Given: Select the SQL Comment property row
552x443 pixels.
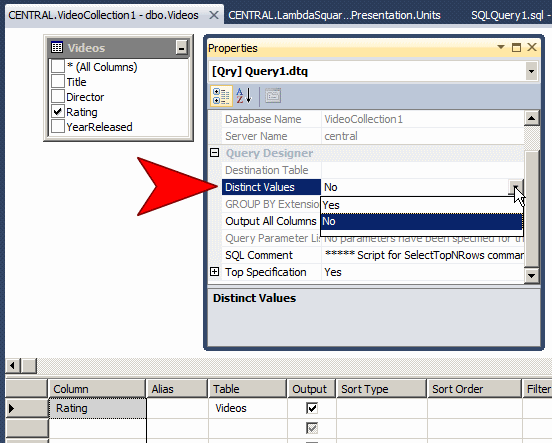Looking at the screenshot, I should pos(373,255).
